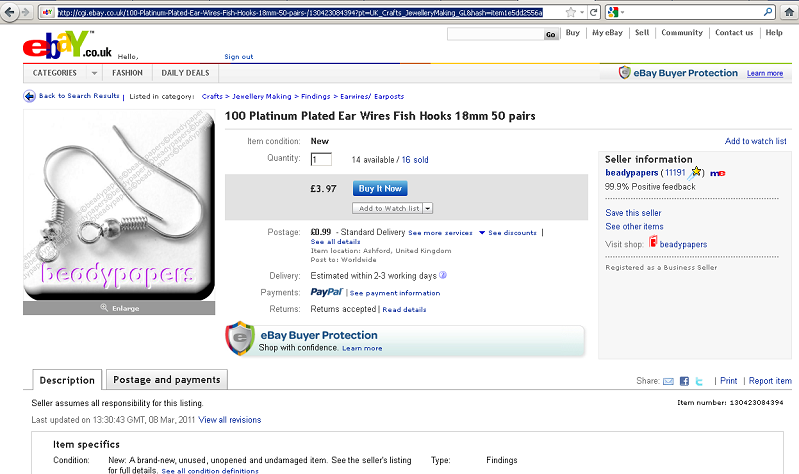Open the browser home page icon
The image size is (799, 474).
point(787,12)
